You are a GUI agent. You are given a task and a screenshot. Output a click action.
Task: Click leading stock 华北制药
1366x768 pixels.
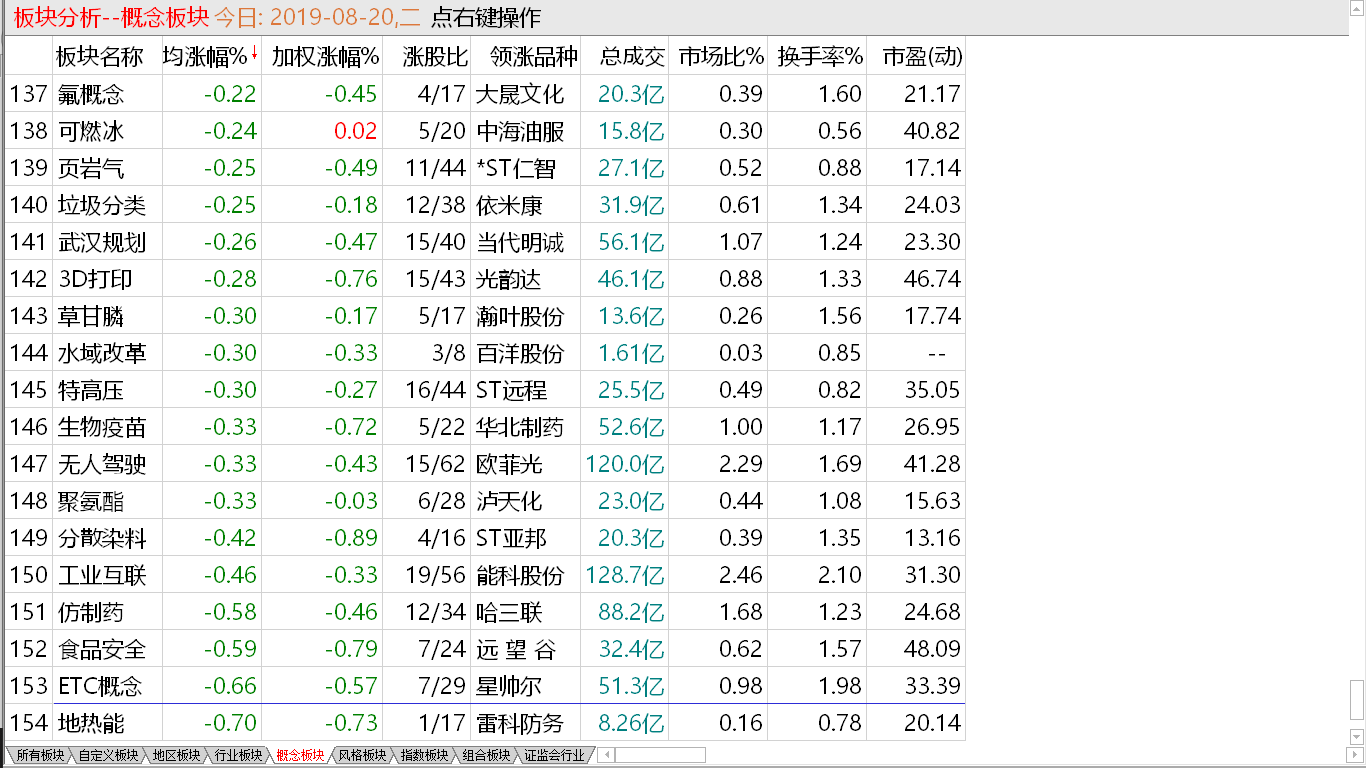point(520,427)
